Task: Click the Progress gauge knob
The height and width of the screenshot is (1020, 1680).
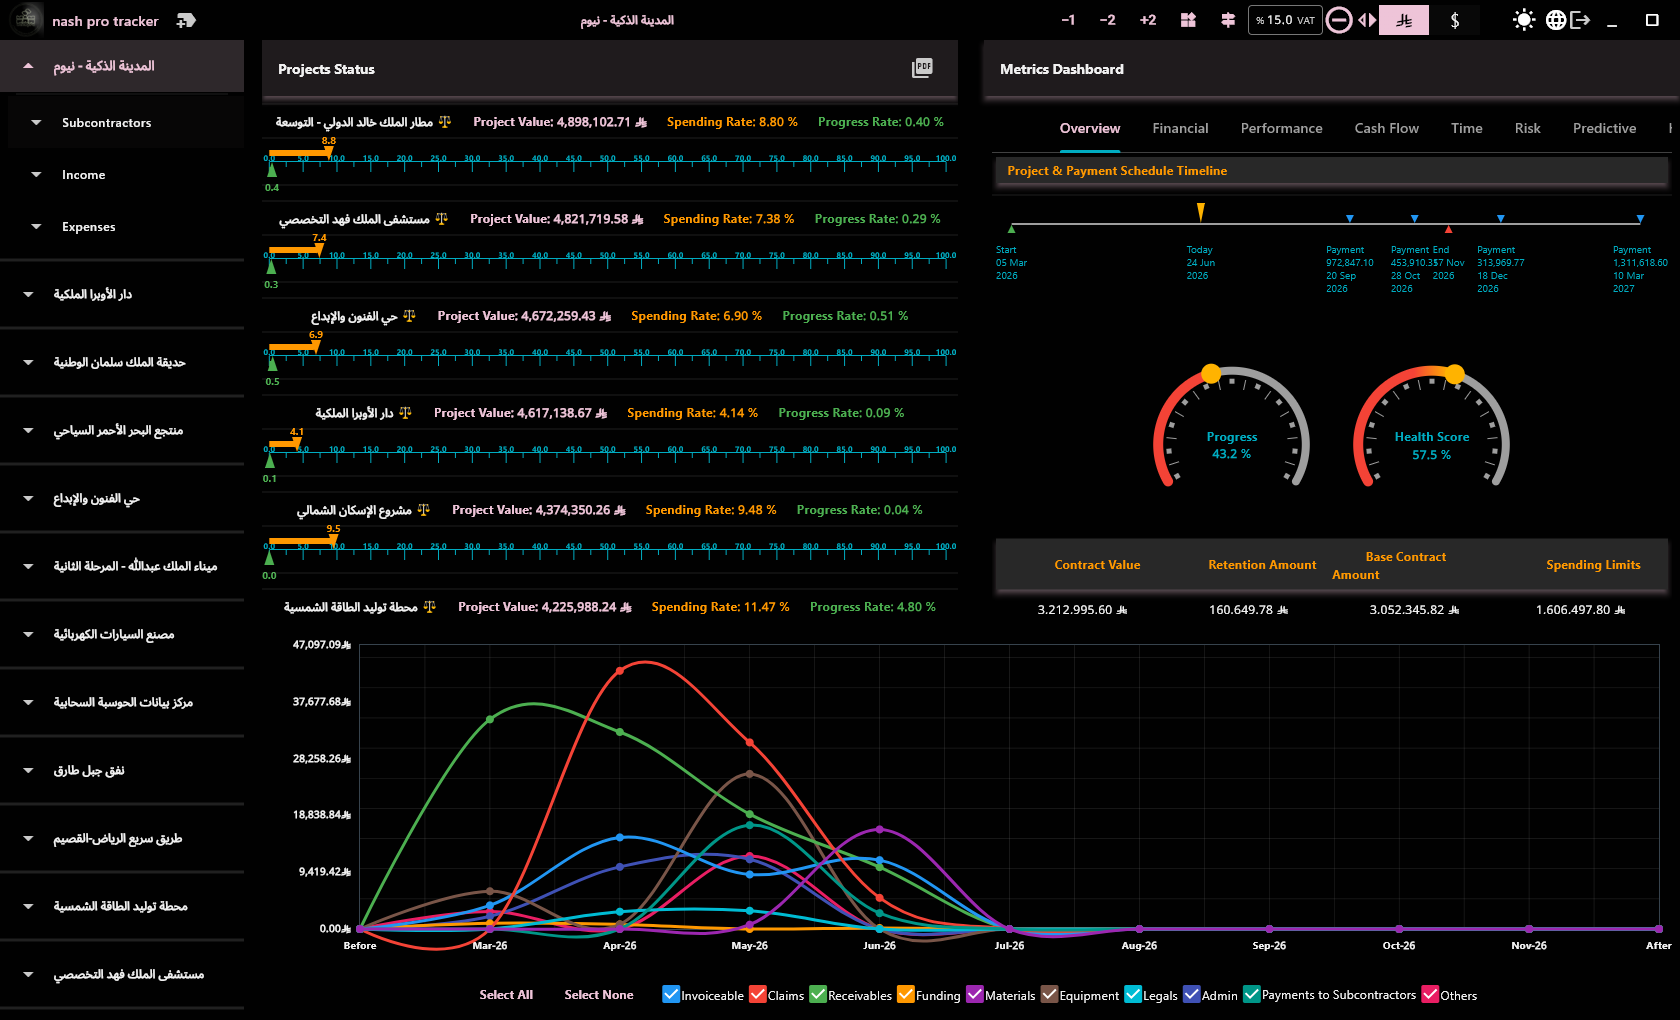Action: 1211,374
